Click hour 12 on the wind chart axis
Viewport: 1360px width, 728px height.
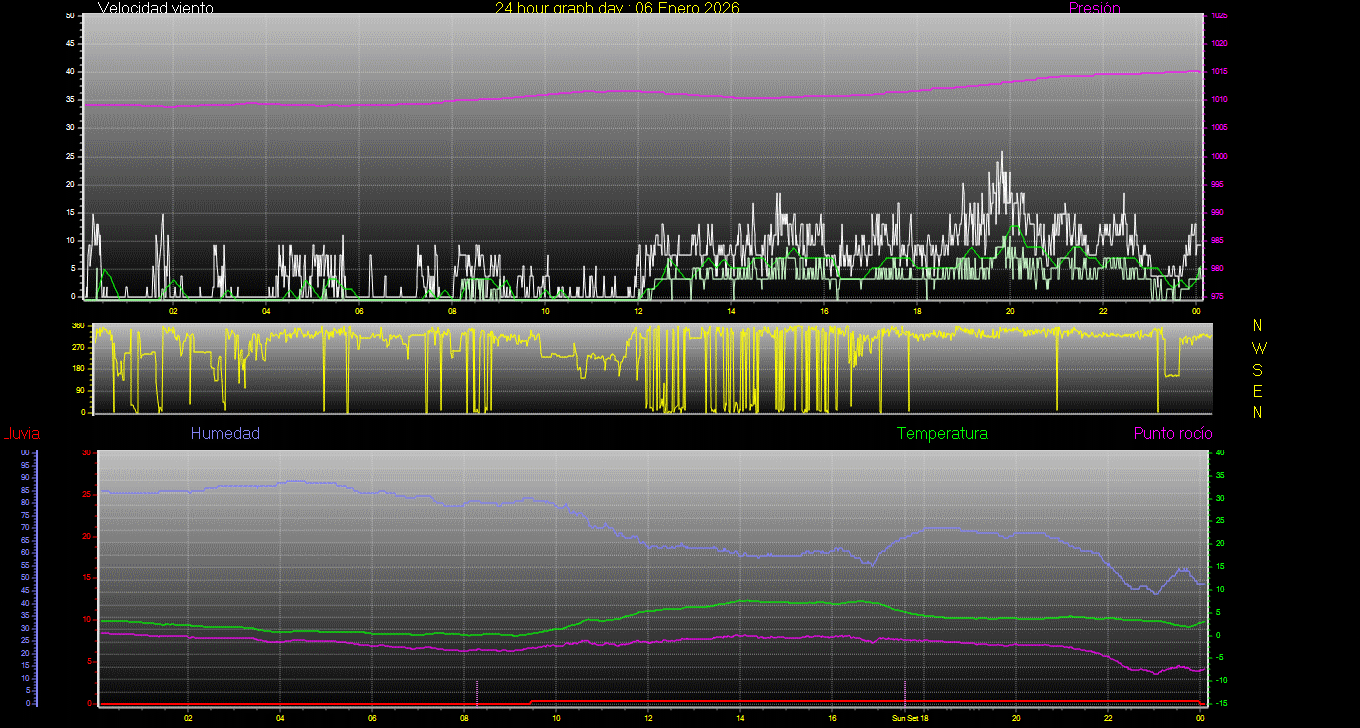[x=638, y=310]
